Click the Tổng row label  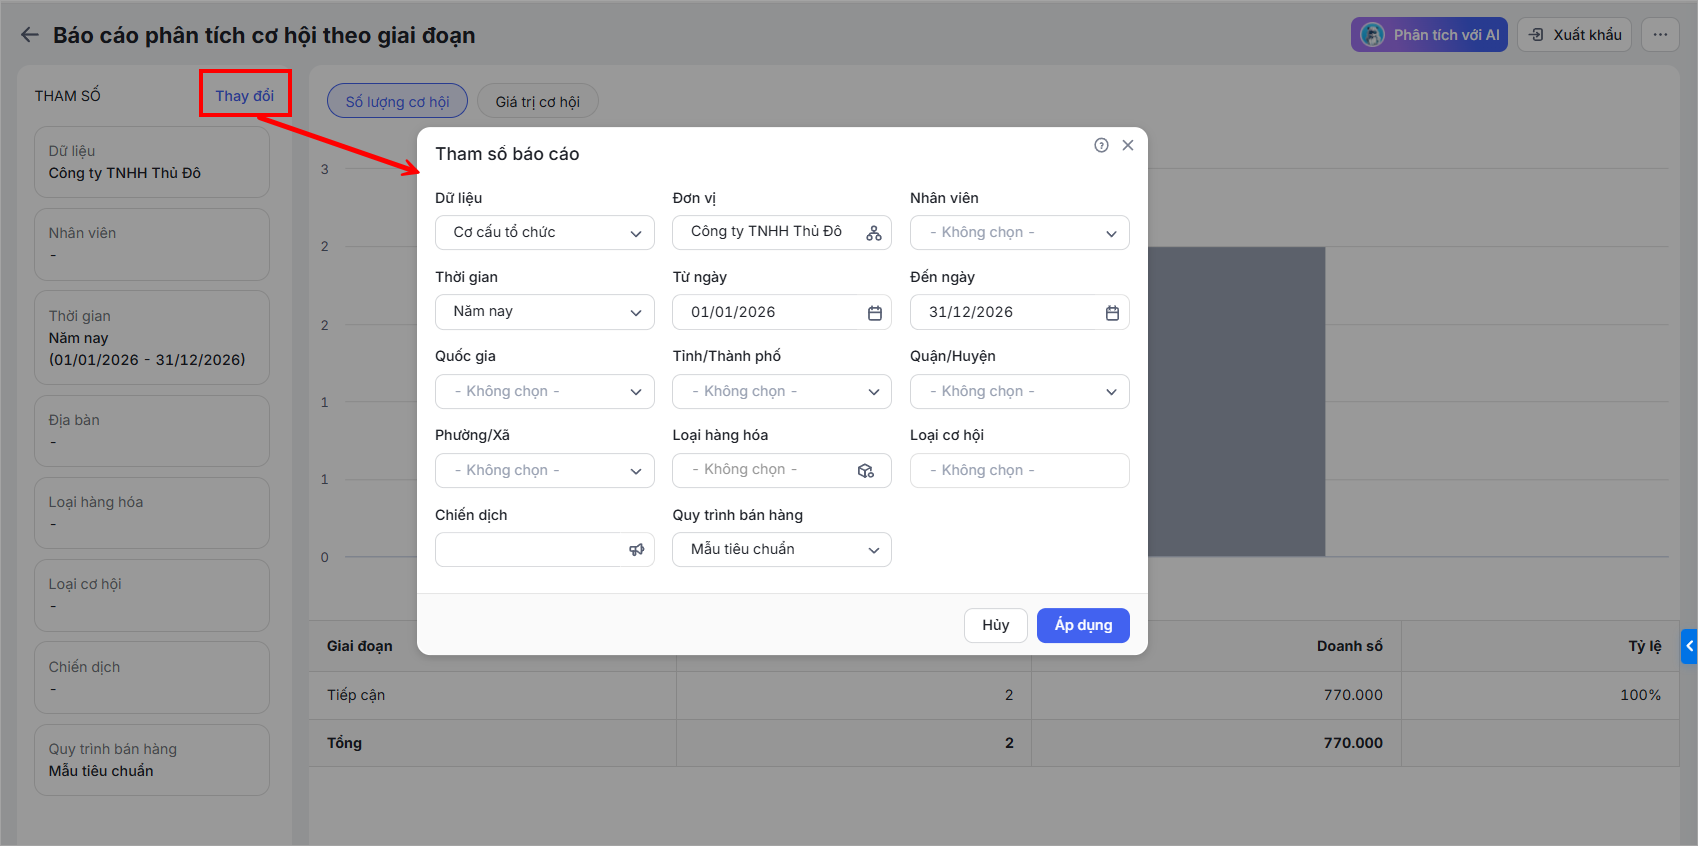tap(345, 743)
